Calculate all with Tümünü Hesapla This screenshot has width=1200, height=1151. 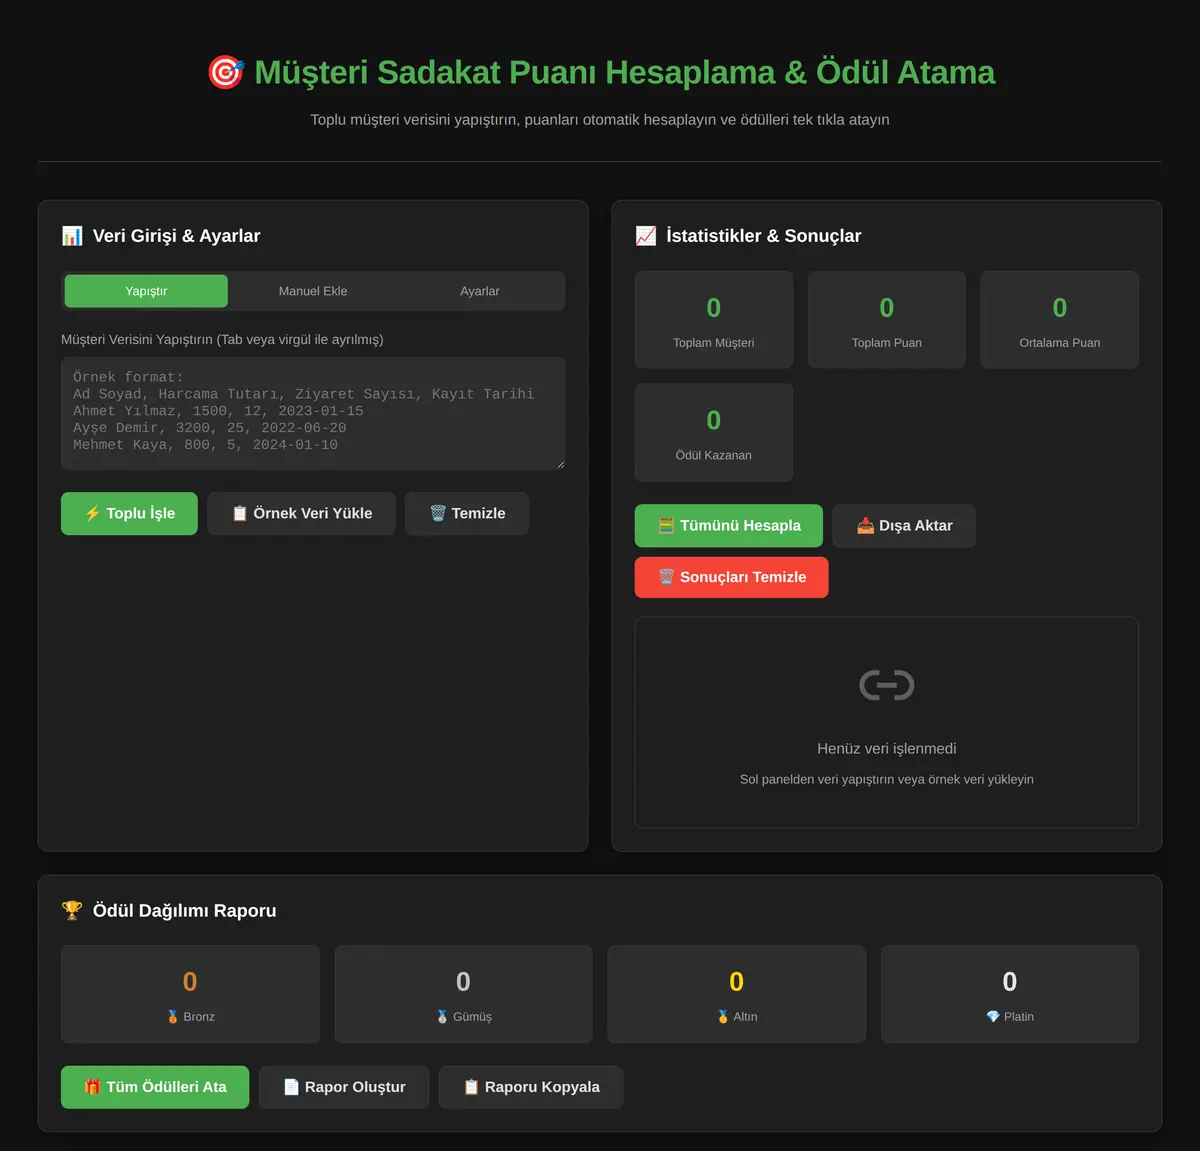[729, 526]
